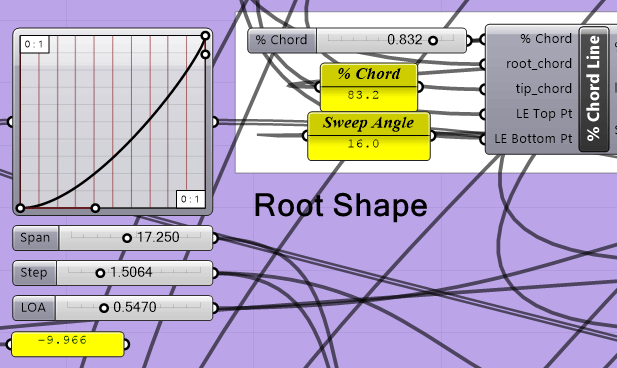Click the % Chord slider grip at 0.832
Image resolution: width=617 pixels, height=368 pixels.
coord(433,40)
